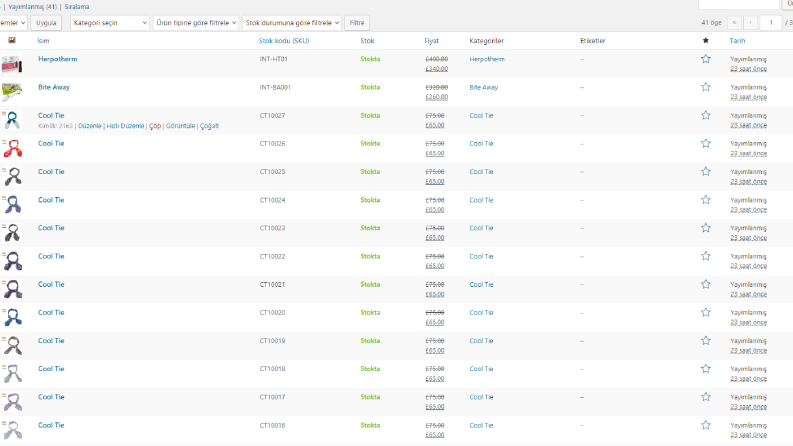Open thumbnail of Cool Tie CT10027
The width and height of the screenshot is (793, 446).
[12, 120]
